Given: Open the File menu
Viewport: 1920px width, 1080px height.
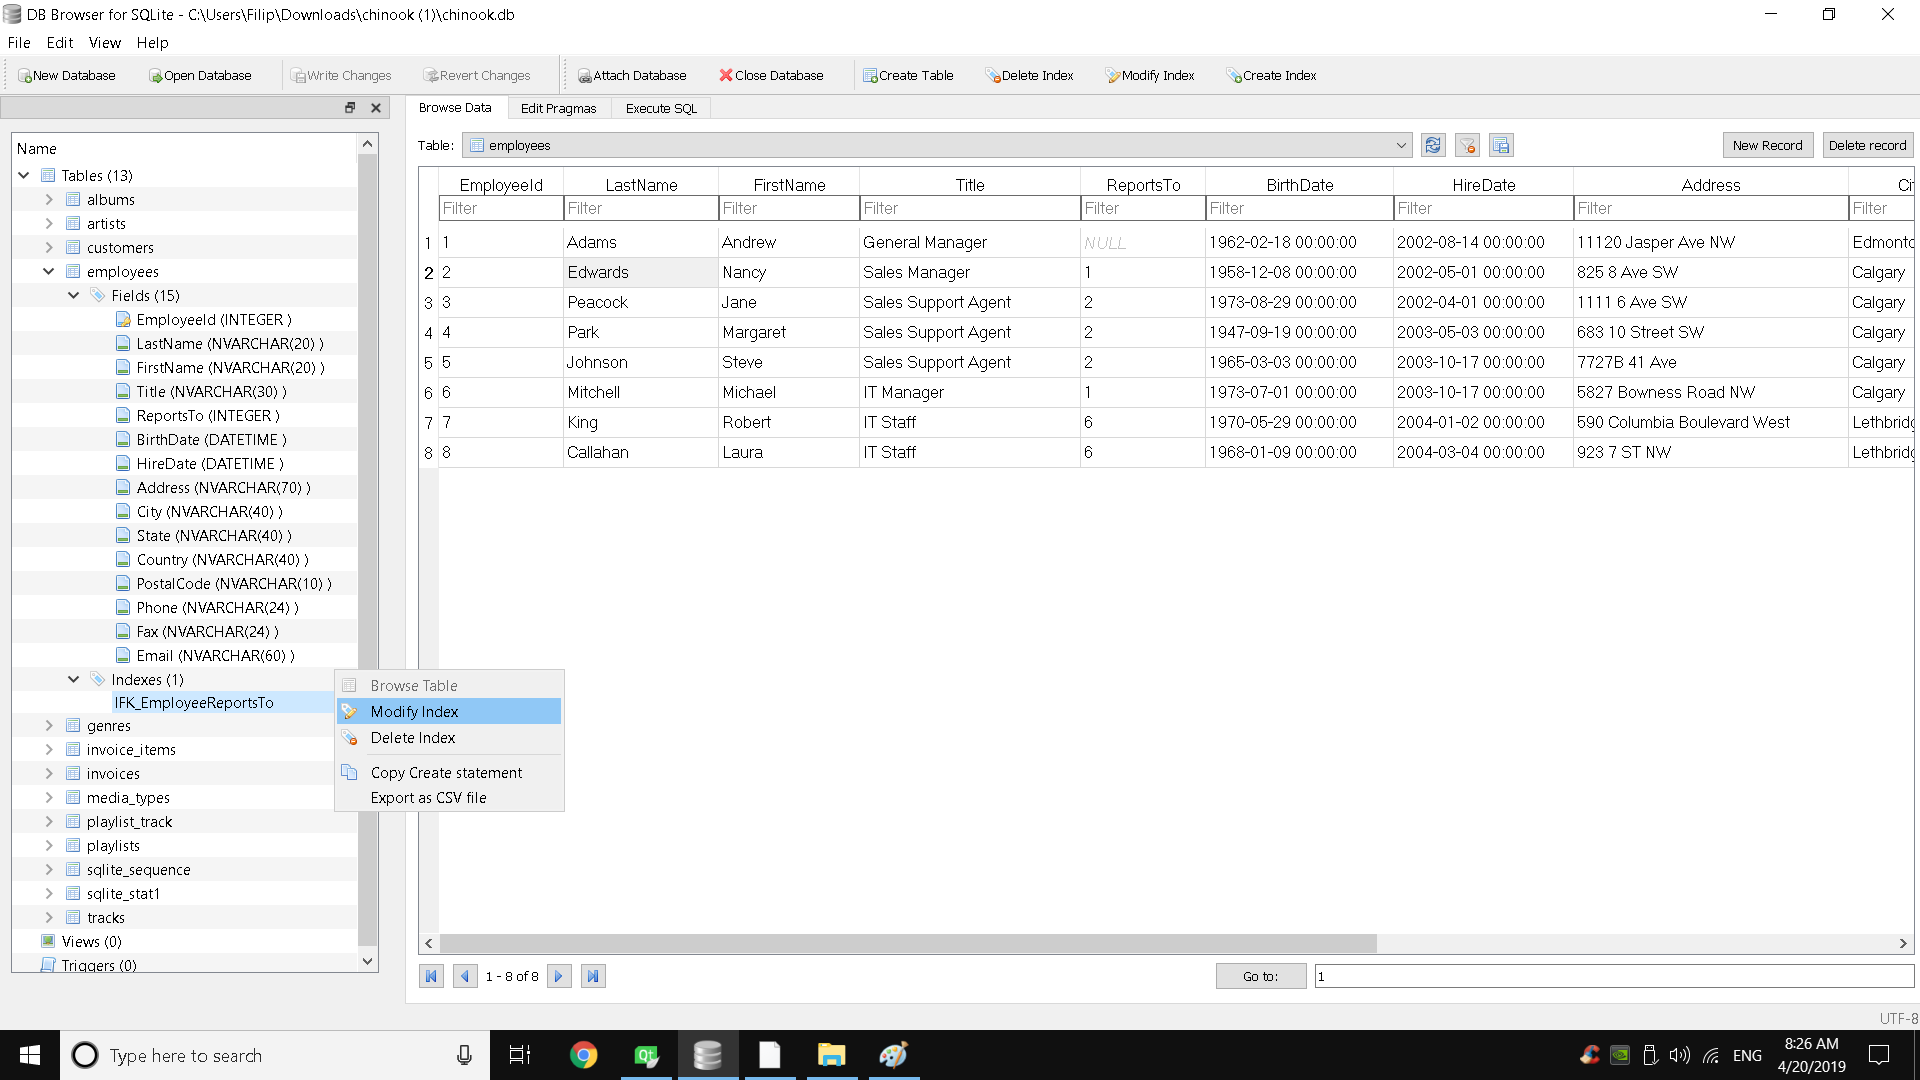Looking at the screenshot, I should pos(19,43).
